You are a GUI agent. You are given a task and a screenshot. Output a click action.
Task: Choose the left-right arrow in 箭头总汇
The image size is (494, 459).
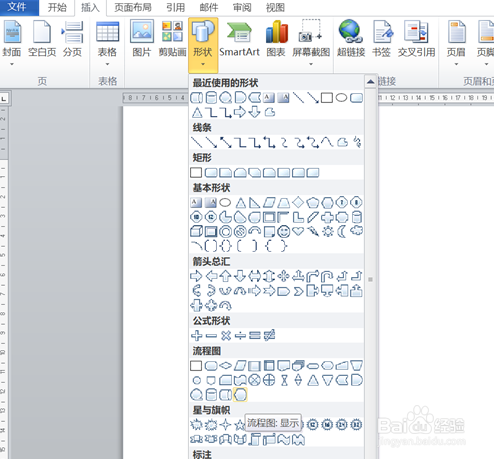coord(255,276)
